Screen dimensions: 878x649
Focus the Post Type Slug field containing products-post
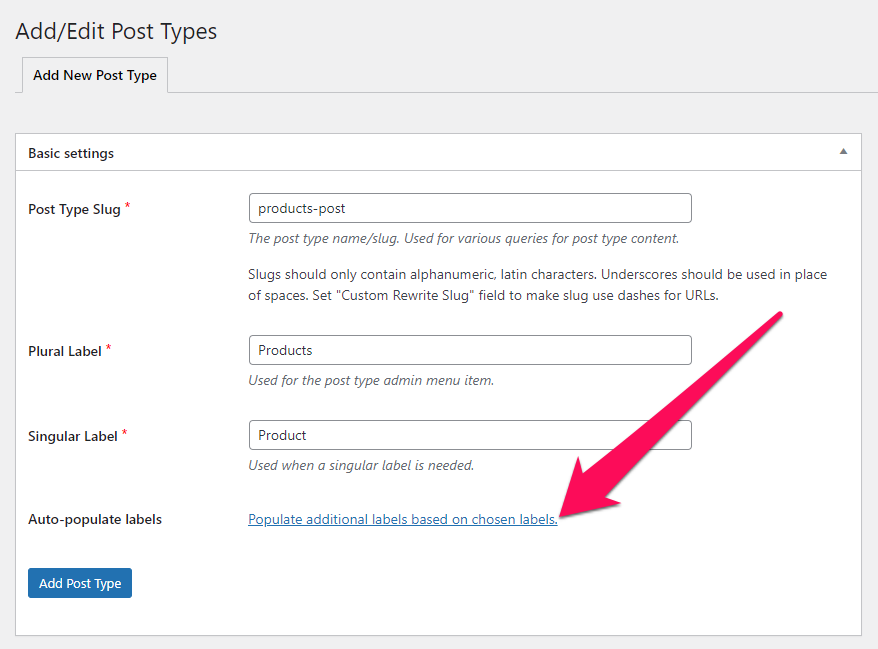click(x=470, y=208)
